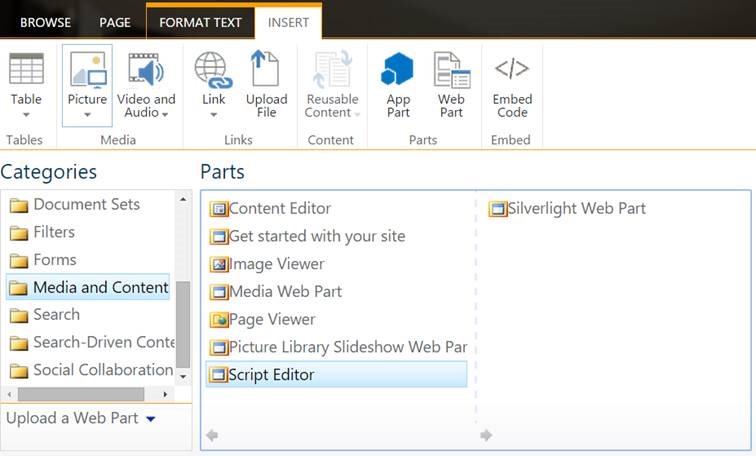The height and width of the screenshot is (456, 756).
Task: Click categories horizontal scroll right arrow
Action: click(x=165, y=394)
